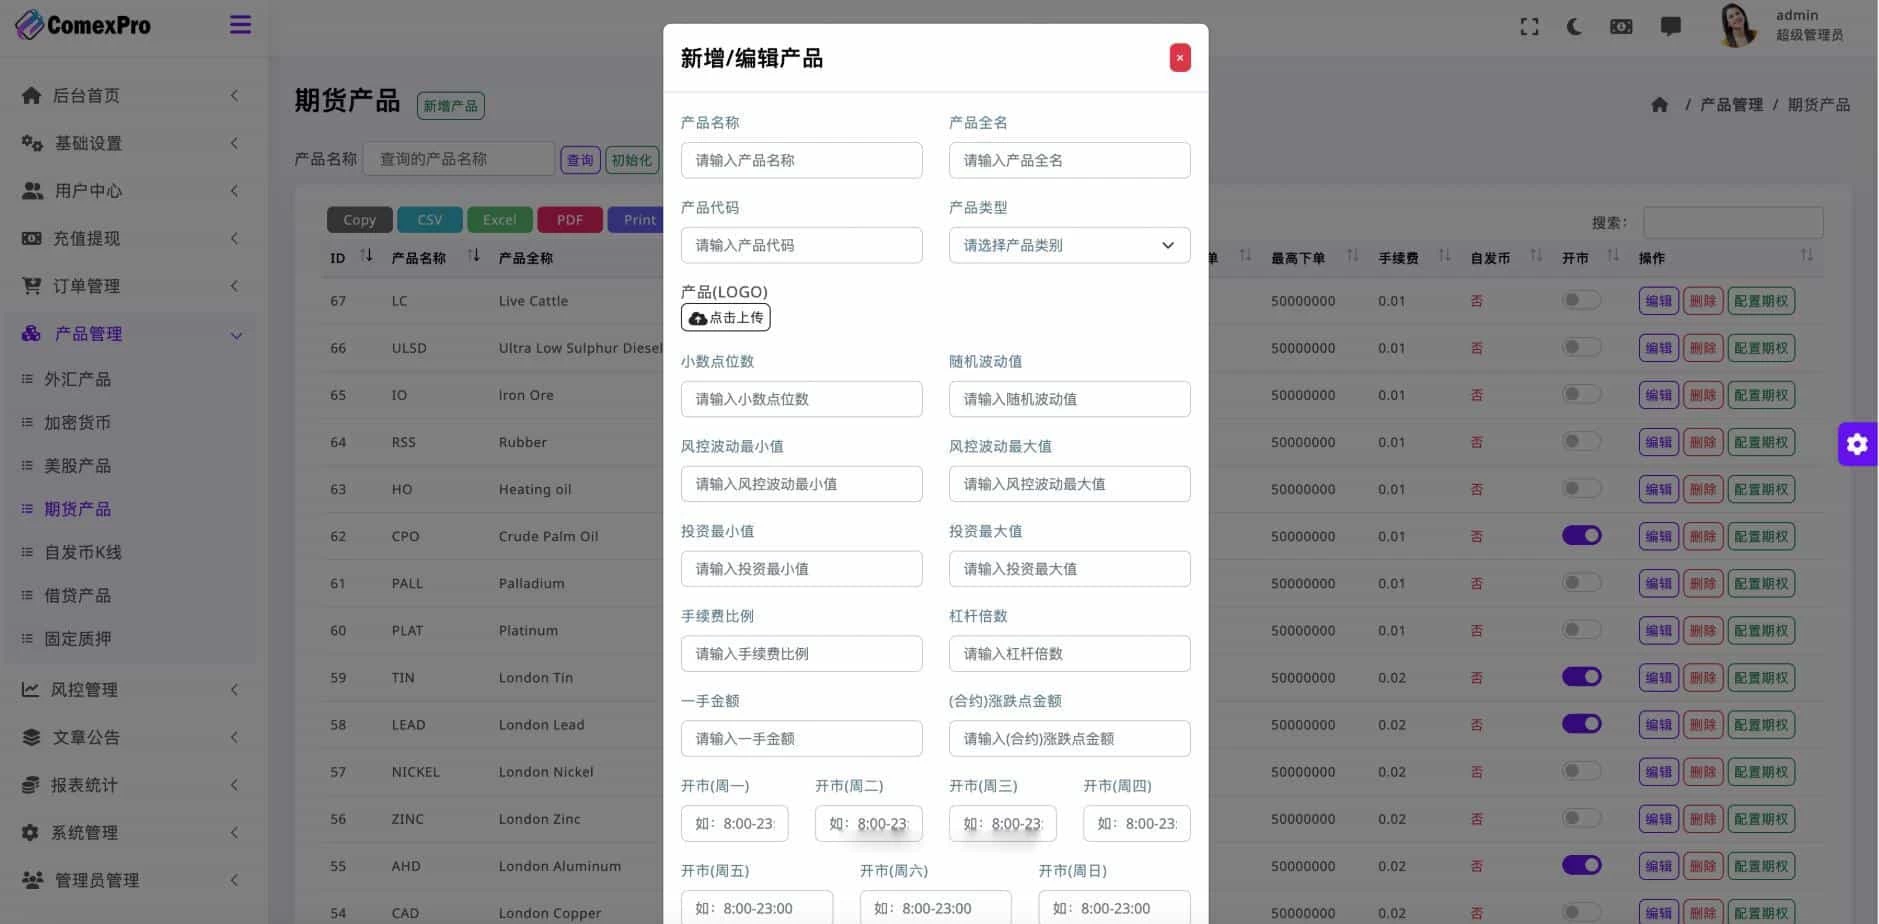Open the 产品类型 dropdown

(x=1069, y=245)
